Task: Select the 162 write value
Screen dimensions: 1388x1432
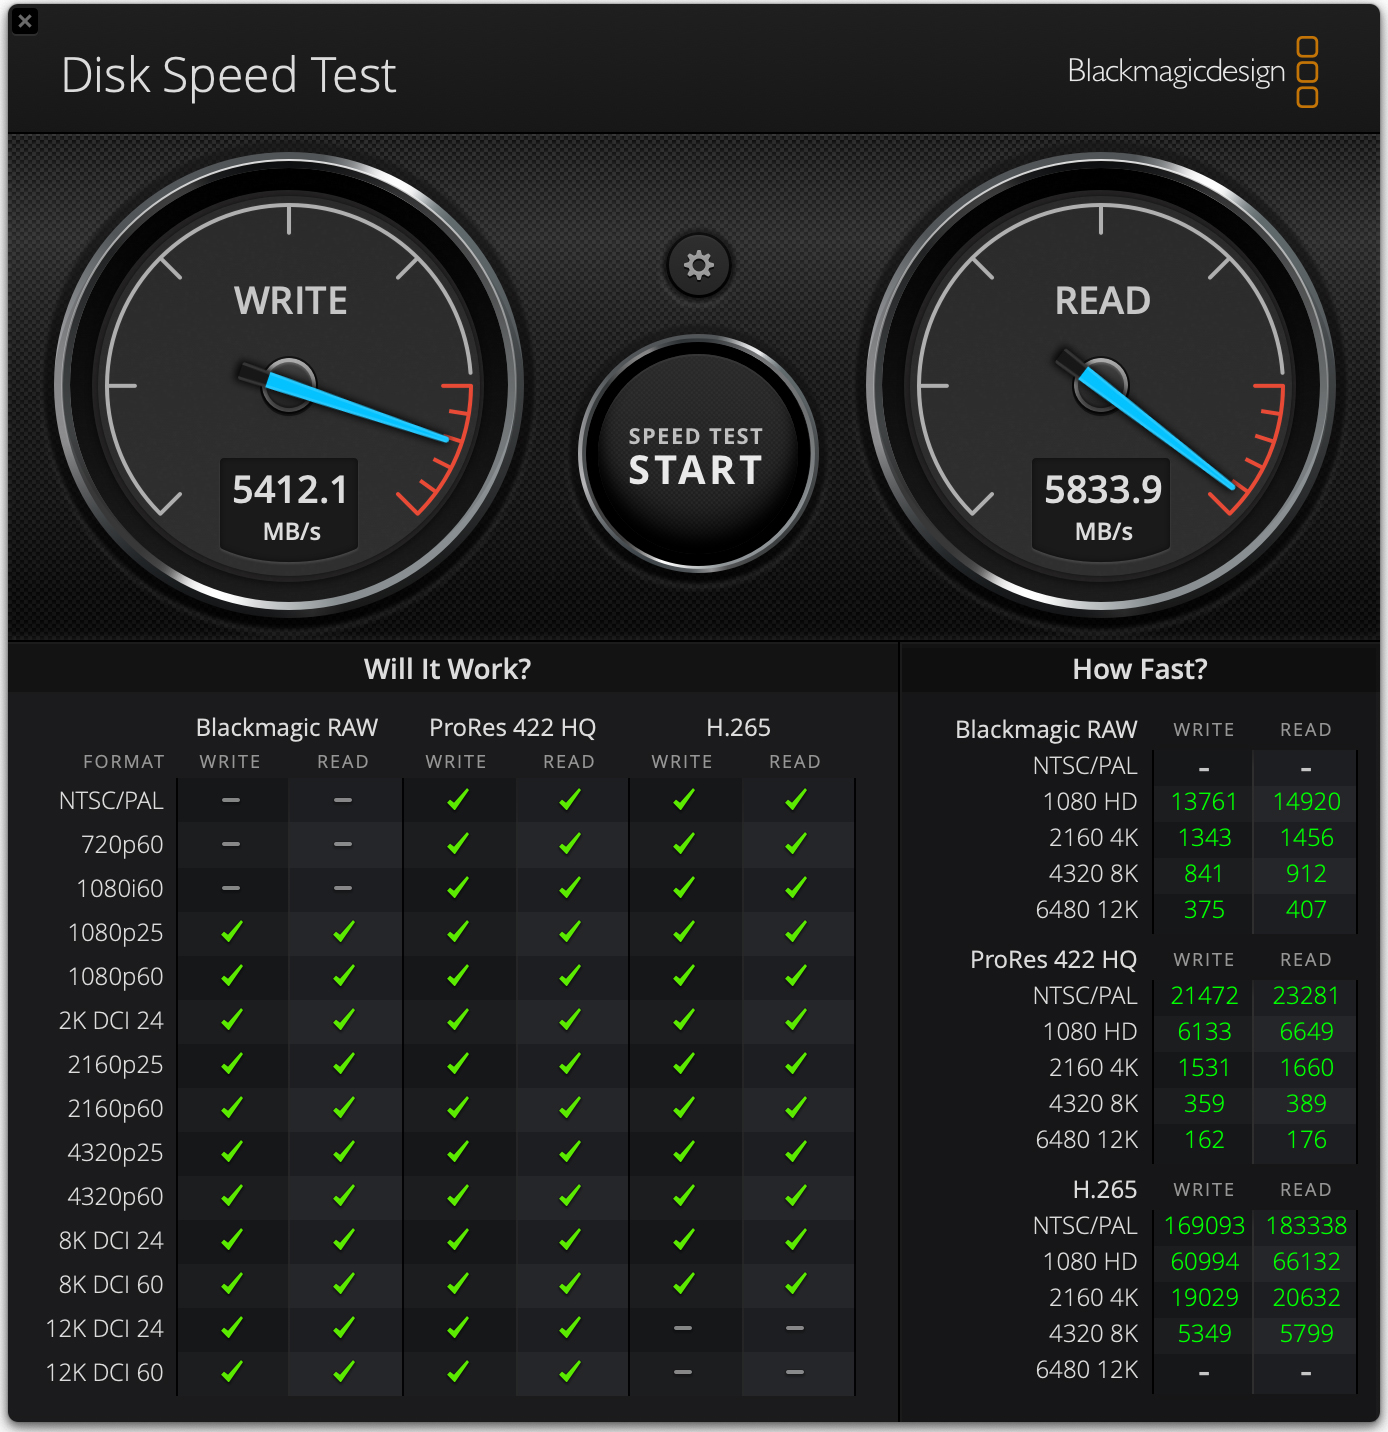Action: tap(1204, 1140)
